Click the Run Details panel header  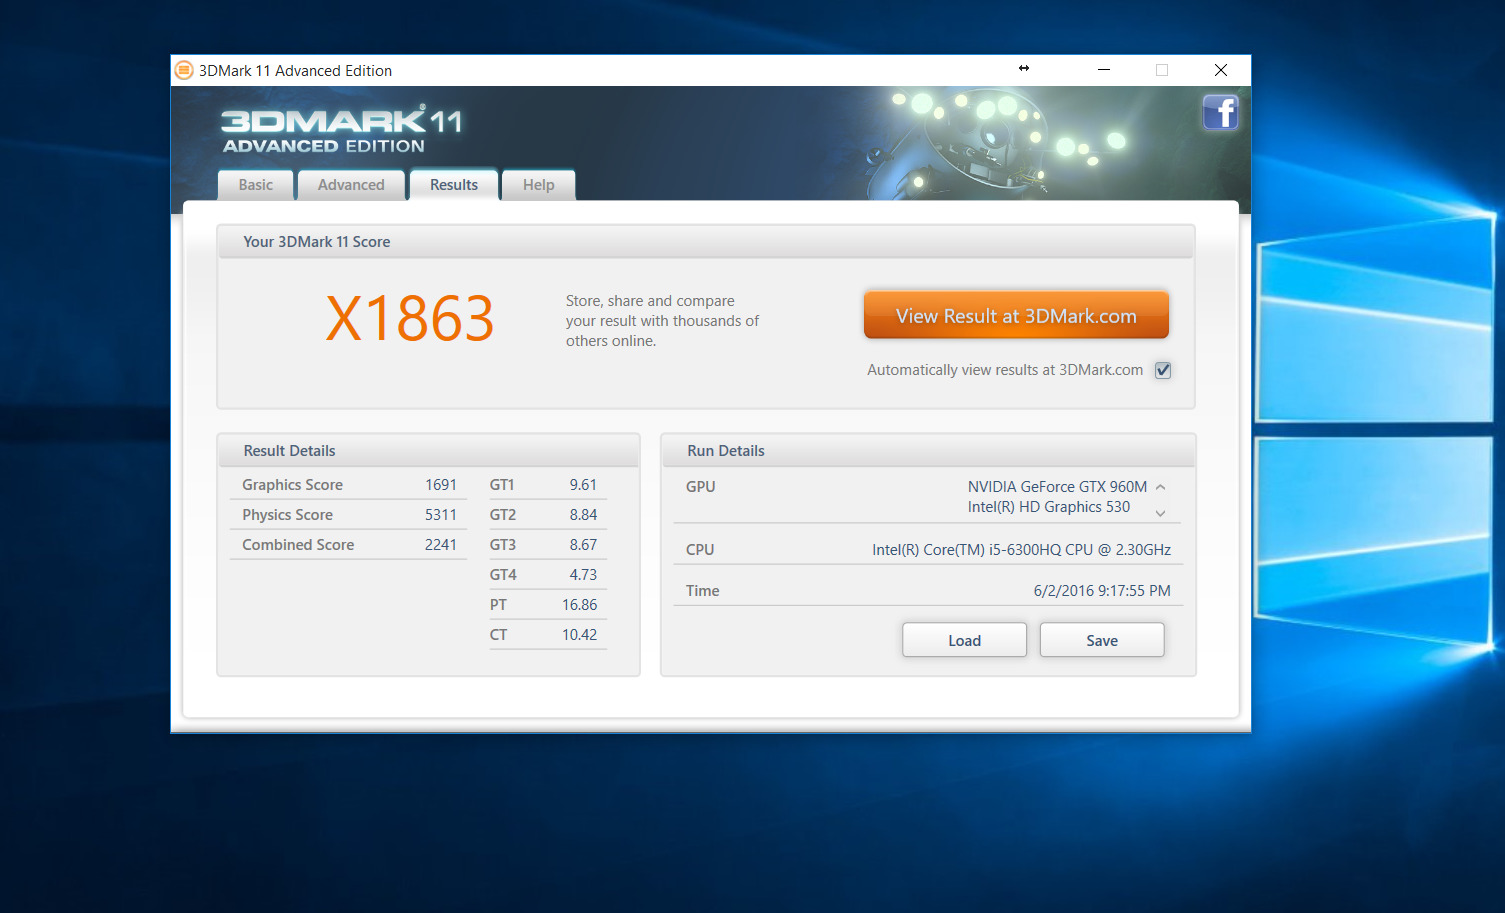click(928, 451)
